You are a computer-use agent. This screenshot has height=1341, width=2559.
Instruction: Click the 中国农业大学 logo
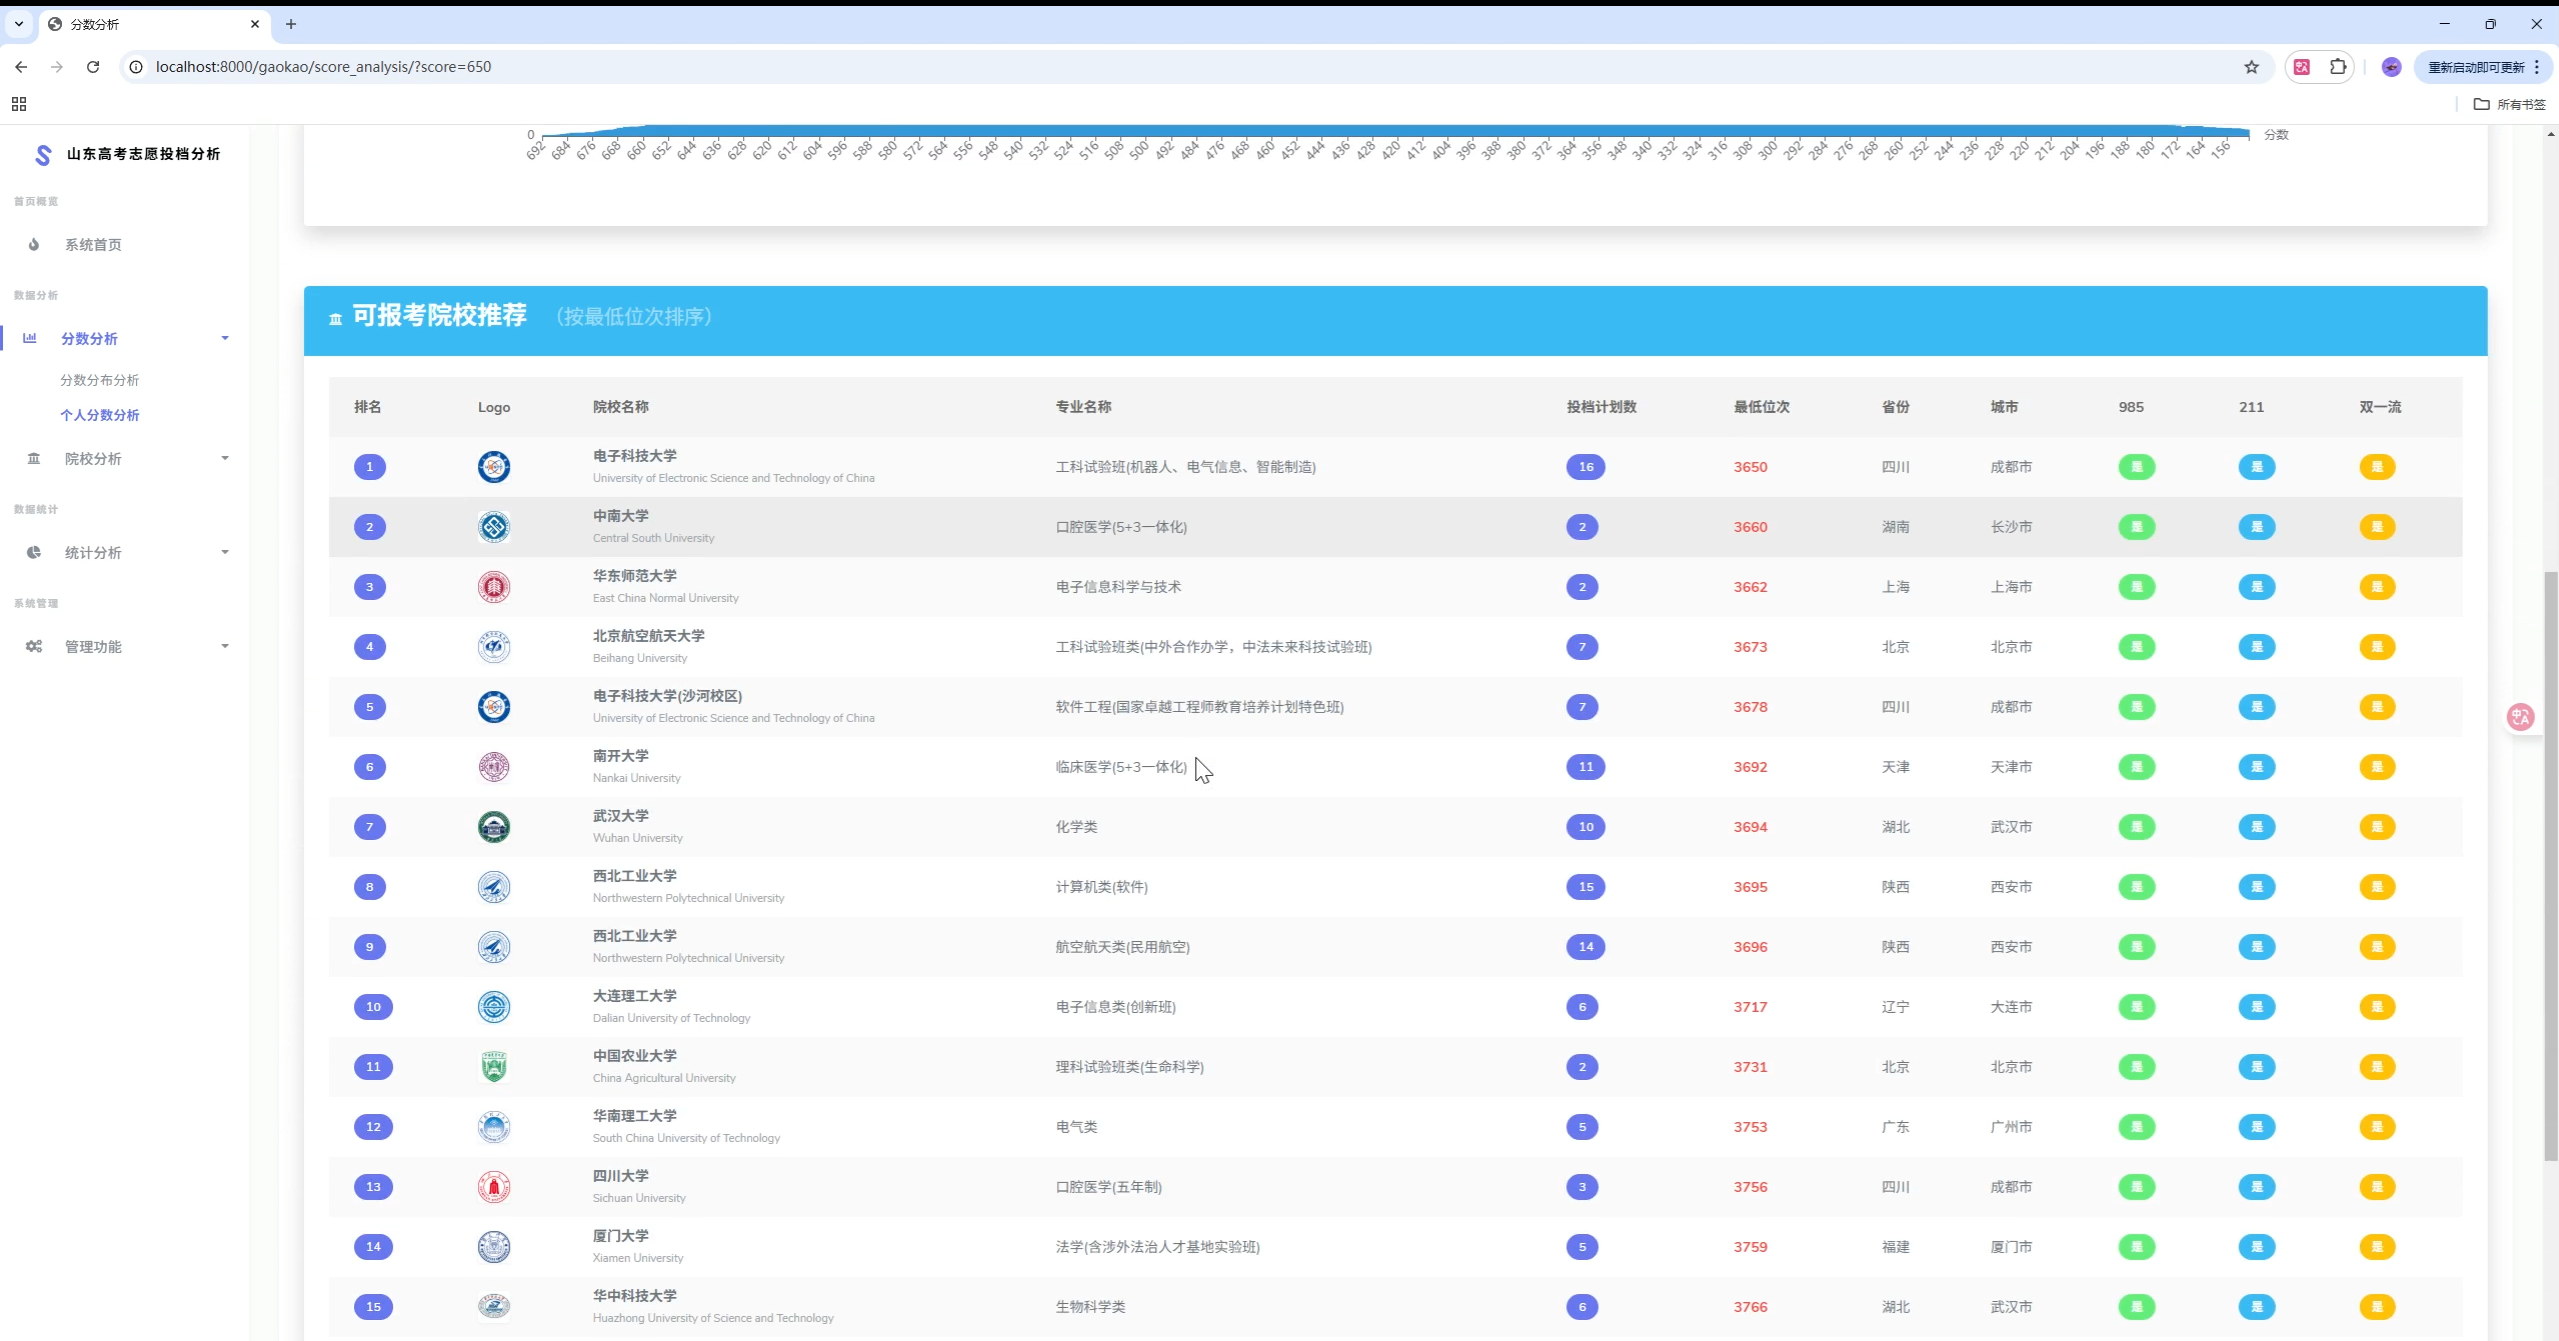pyautogui.click(x=494, y=1067)
